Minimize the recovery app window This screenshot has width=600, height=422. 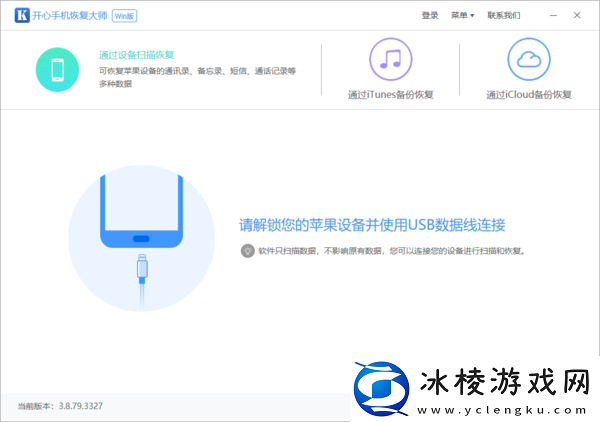553,15
